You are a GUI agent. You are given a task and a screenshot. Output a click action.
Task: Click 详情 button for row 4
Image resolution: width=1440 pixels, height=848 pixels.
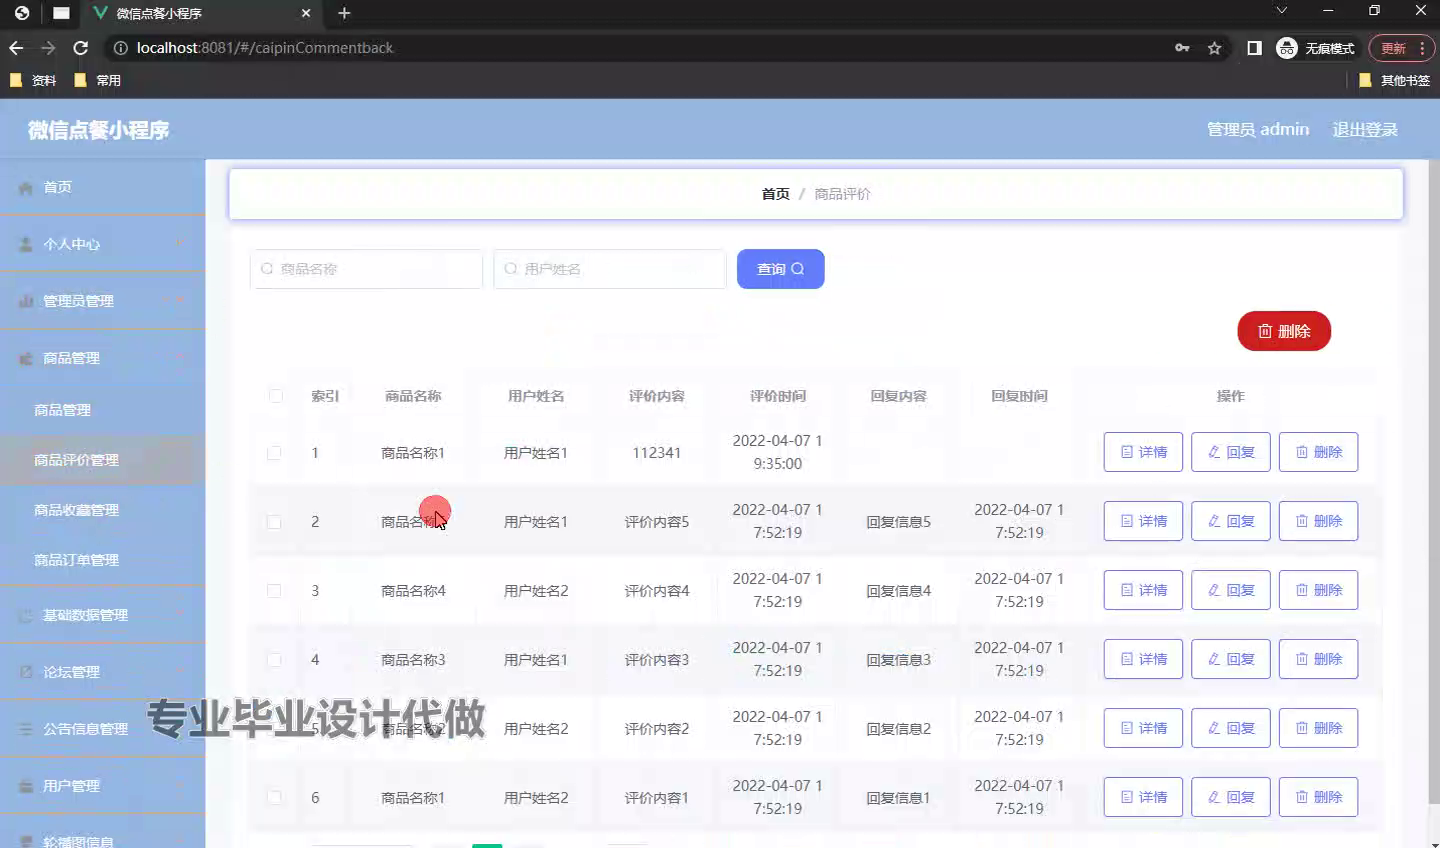1143,659
